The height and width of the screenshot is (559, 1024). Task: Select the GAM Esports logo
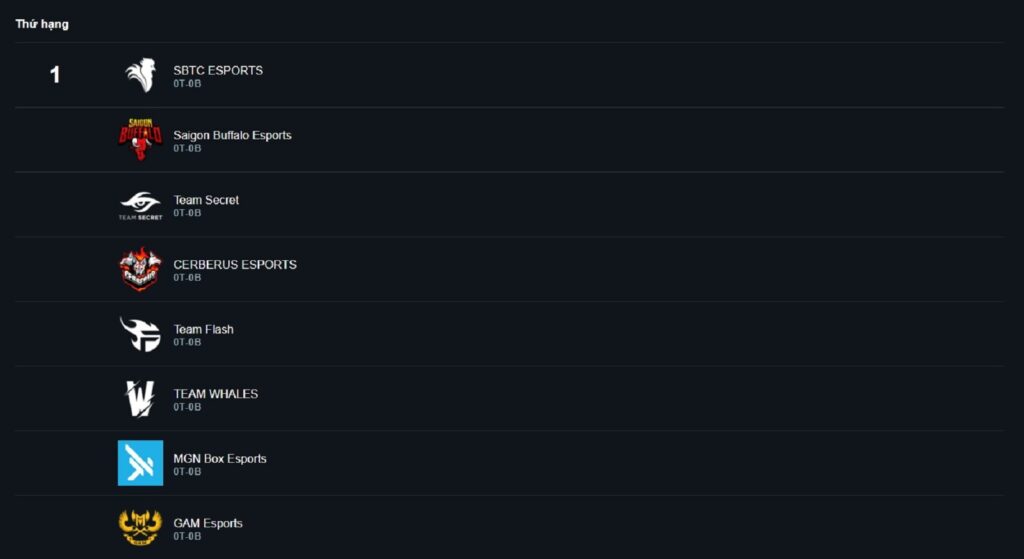click(x=140, y=527)
